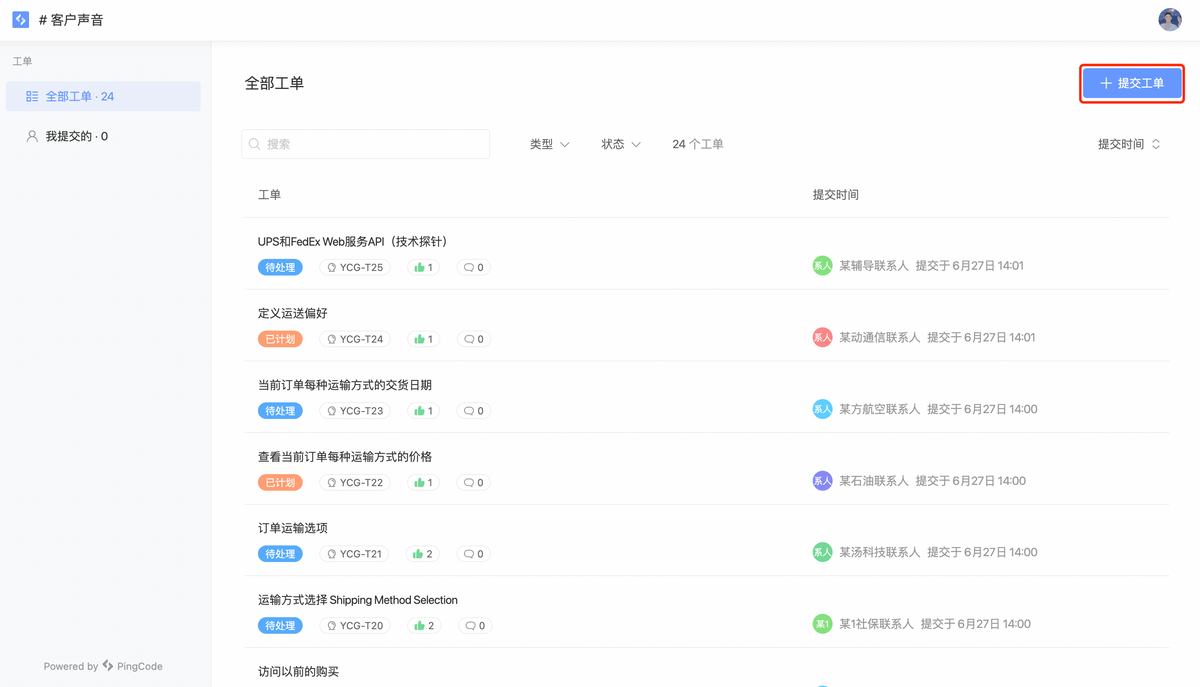Click thumbs-up vote on YCG-T25 ticket
Screen dimensions: 1200x687
423,267
